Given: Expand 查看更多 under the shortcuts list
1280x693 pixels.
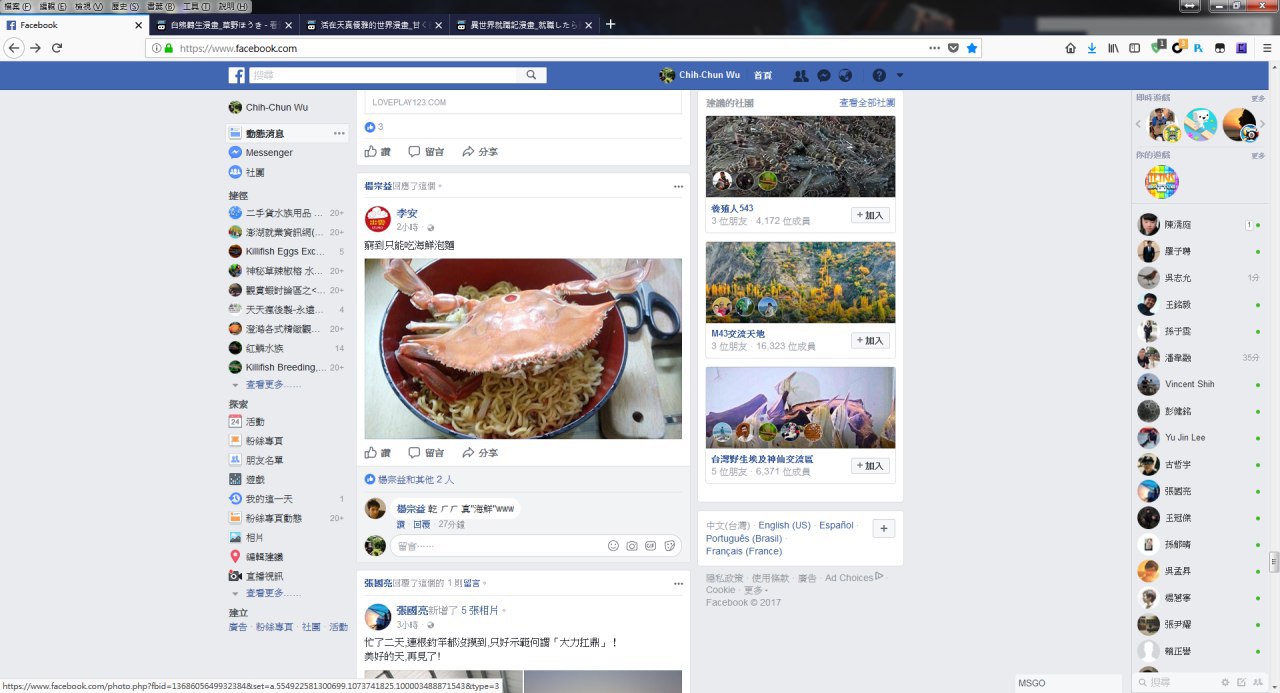Looking at the screenshot, I should point(272,385).
